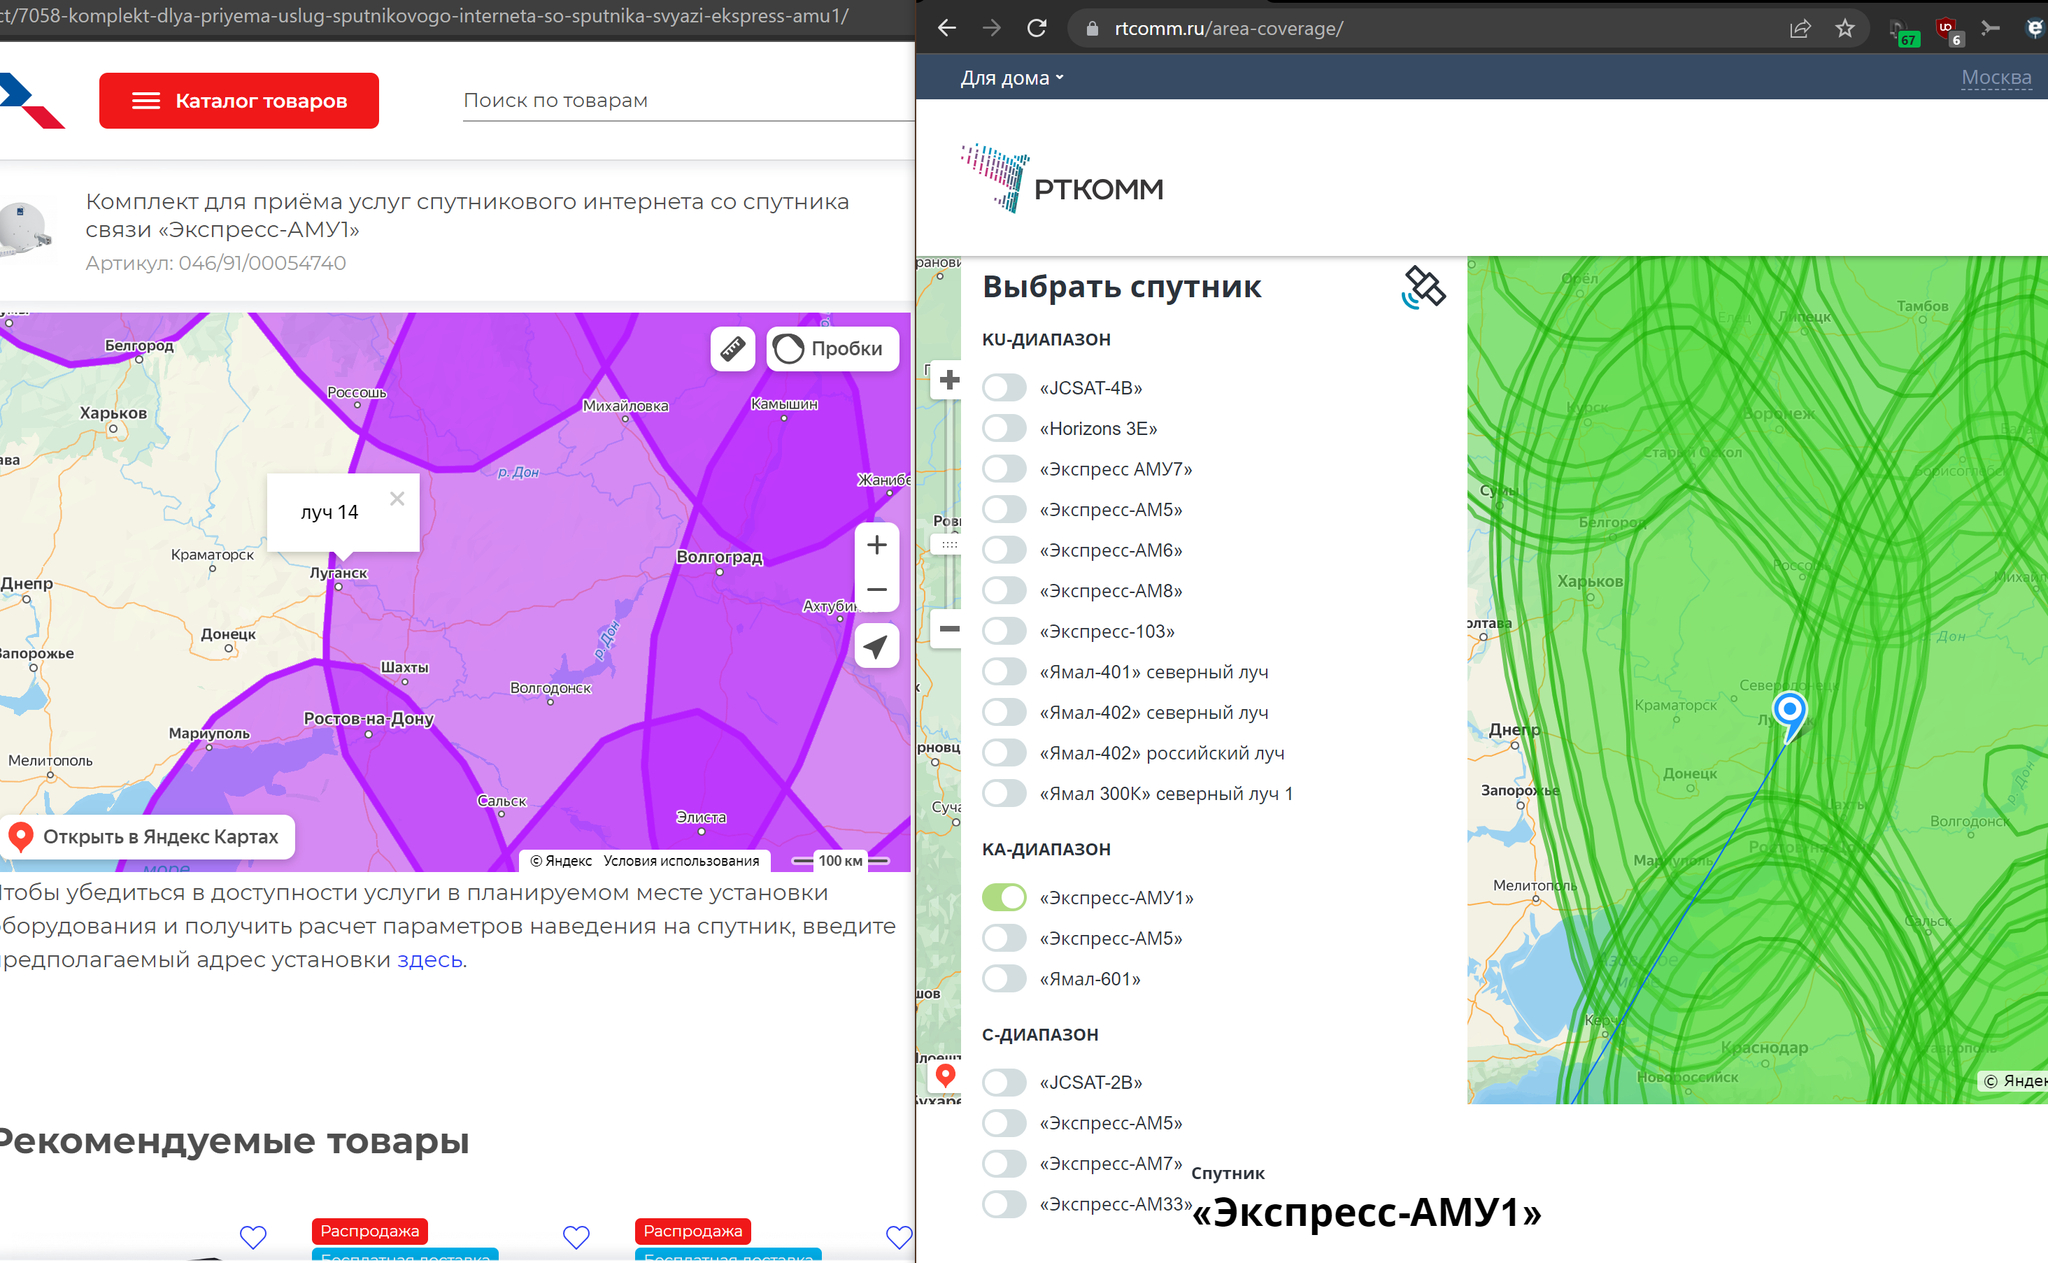Enable the «Экспресс-АМ6» toggle
This screenshot has height=1263, width=2048.
[x=1004, y=550]
